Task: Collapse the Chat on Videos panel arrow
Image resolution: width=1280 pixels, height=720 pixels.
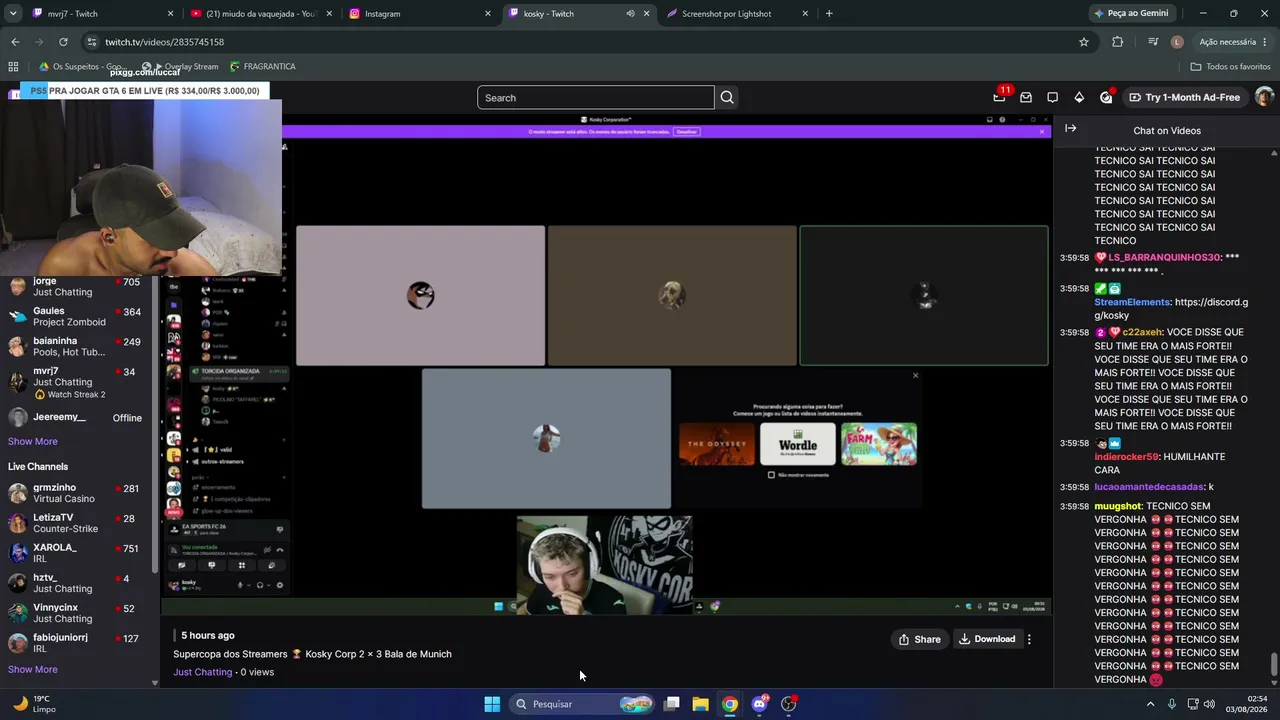Action: pyautogui.click(x=1070, y=129)
